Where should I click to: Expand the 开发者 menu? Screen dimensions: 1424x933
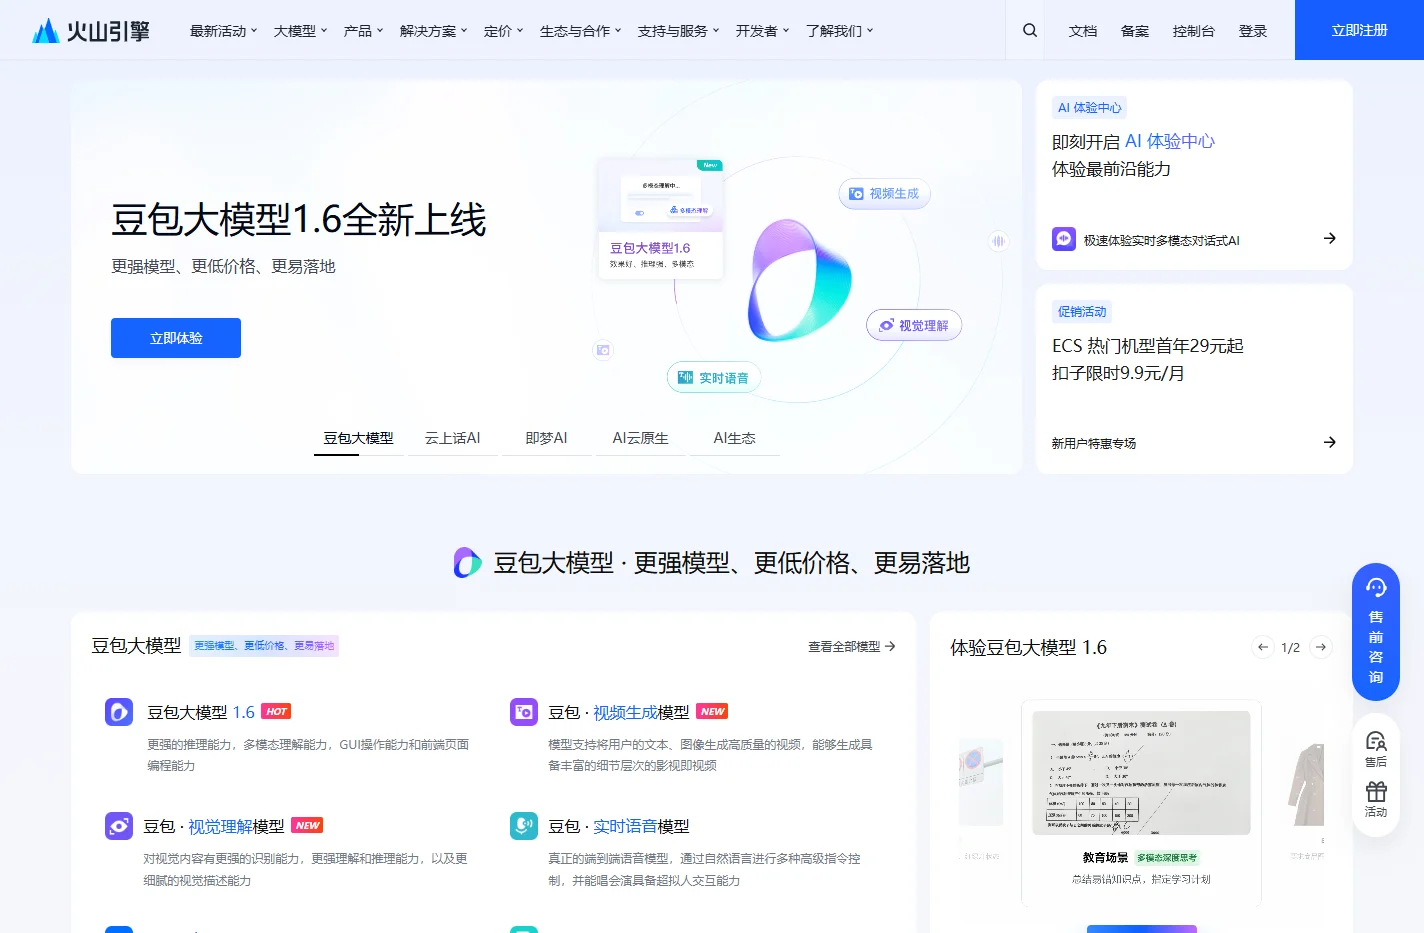pyautogui.click(x=763, y=31)
